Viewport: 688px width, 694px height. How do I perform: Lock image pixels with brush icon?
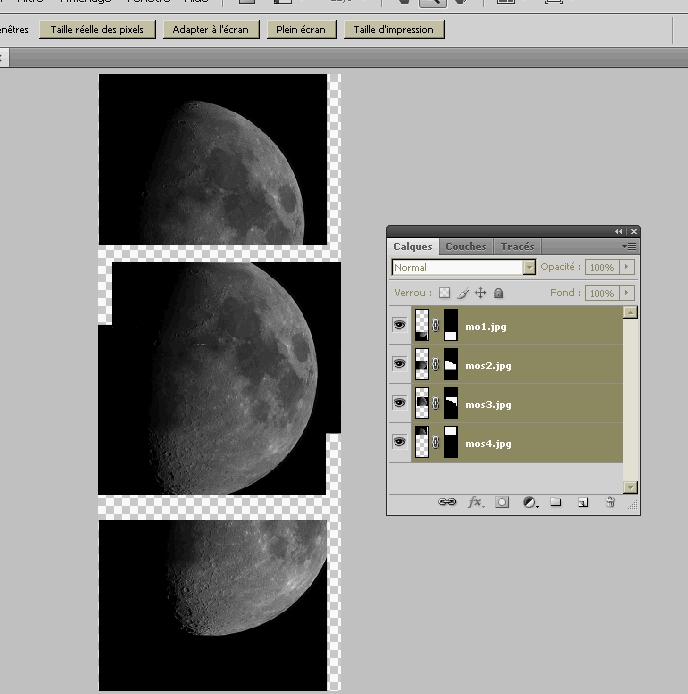(463, 293)
